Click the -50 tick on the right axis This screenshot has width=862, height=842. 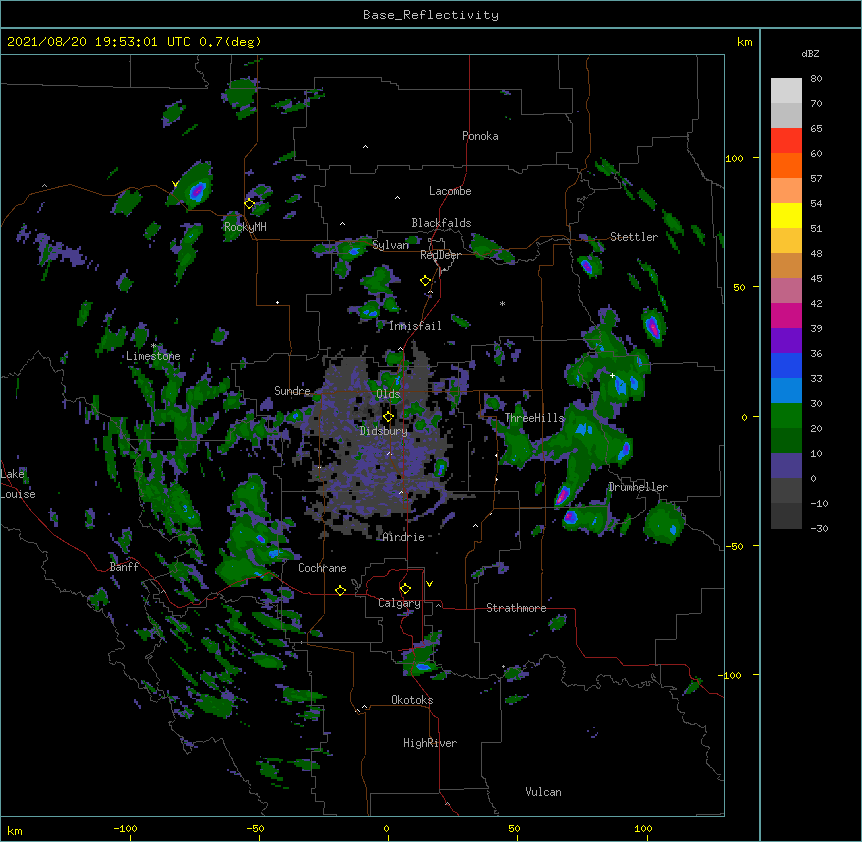pos(734,546)
